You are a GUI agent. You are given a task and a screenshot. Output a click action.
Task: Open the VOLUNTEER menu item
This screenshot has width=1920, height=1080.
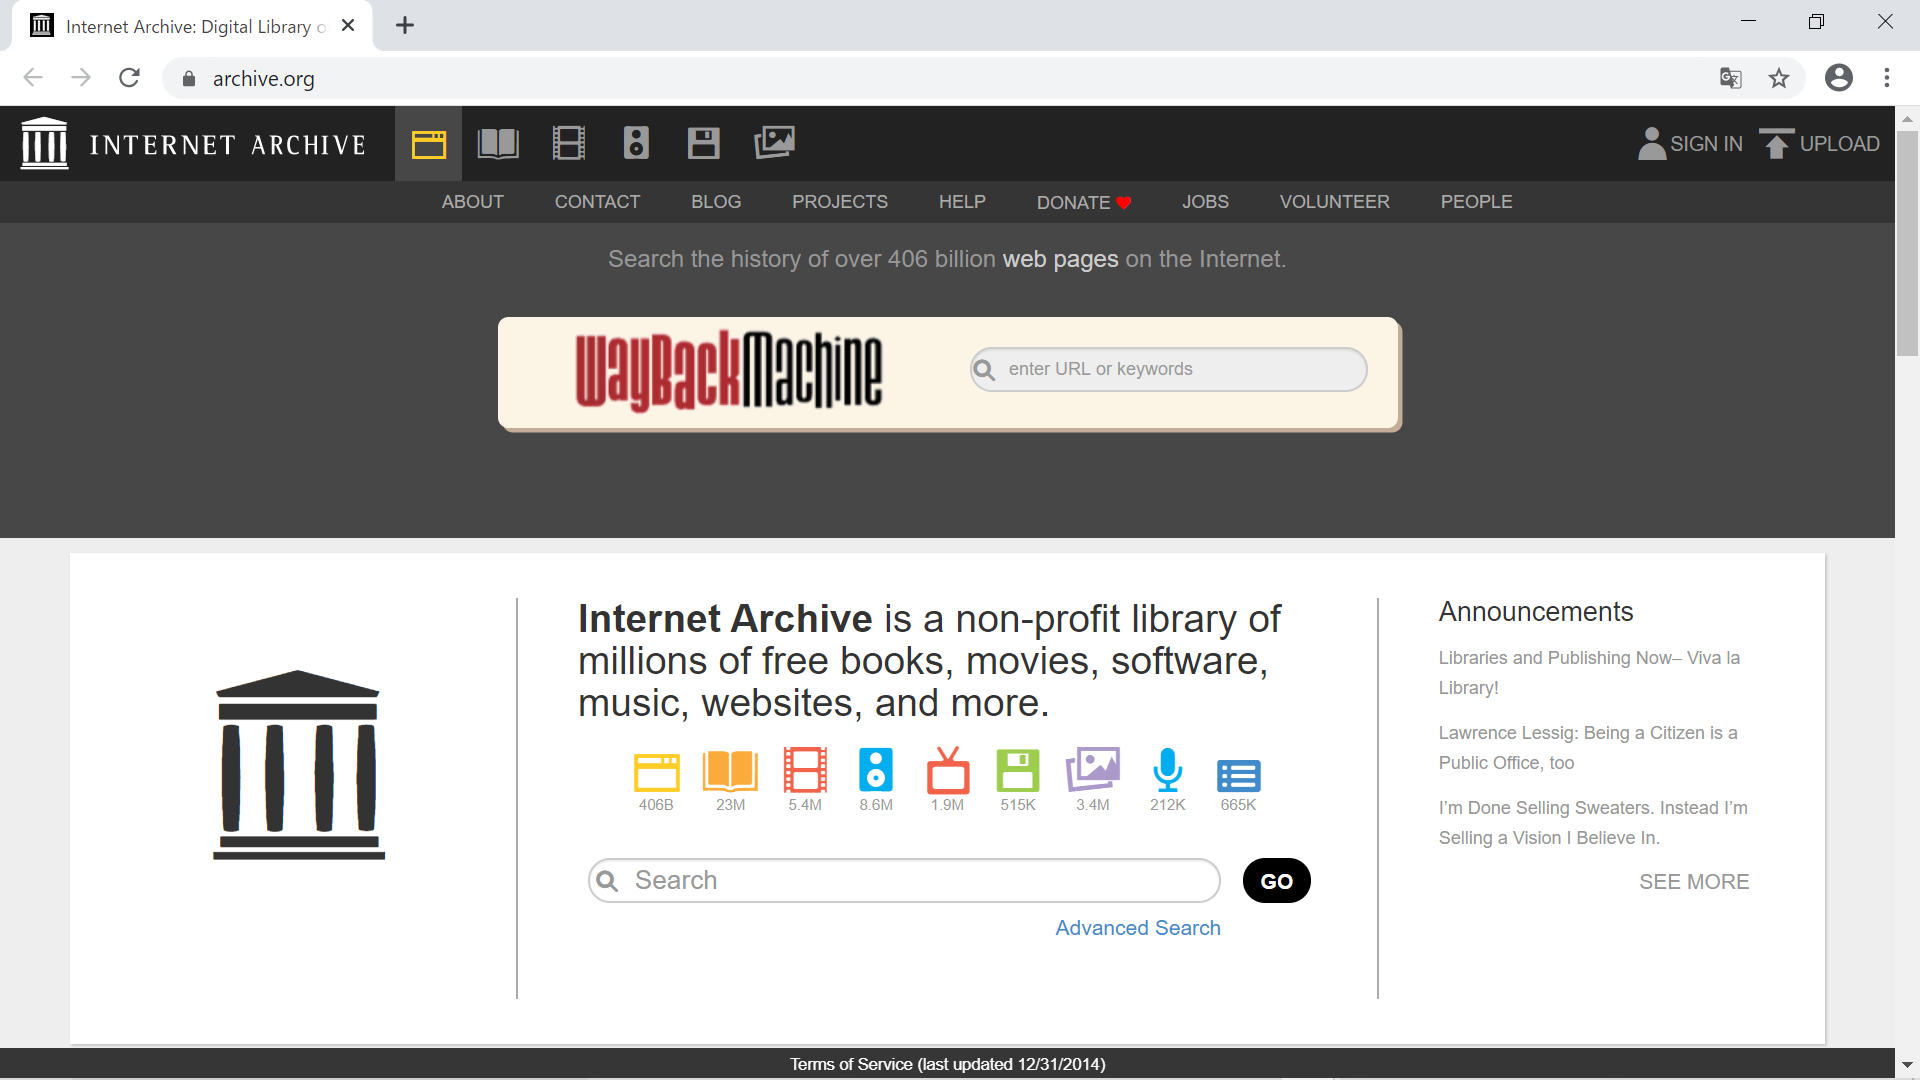pos(1335,202)
